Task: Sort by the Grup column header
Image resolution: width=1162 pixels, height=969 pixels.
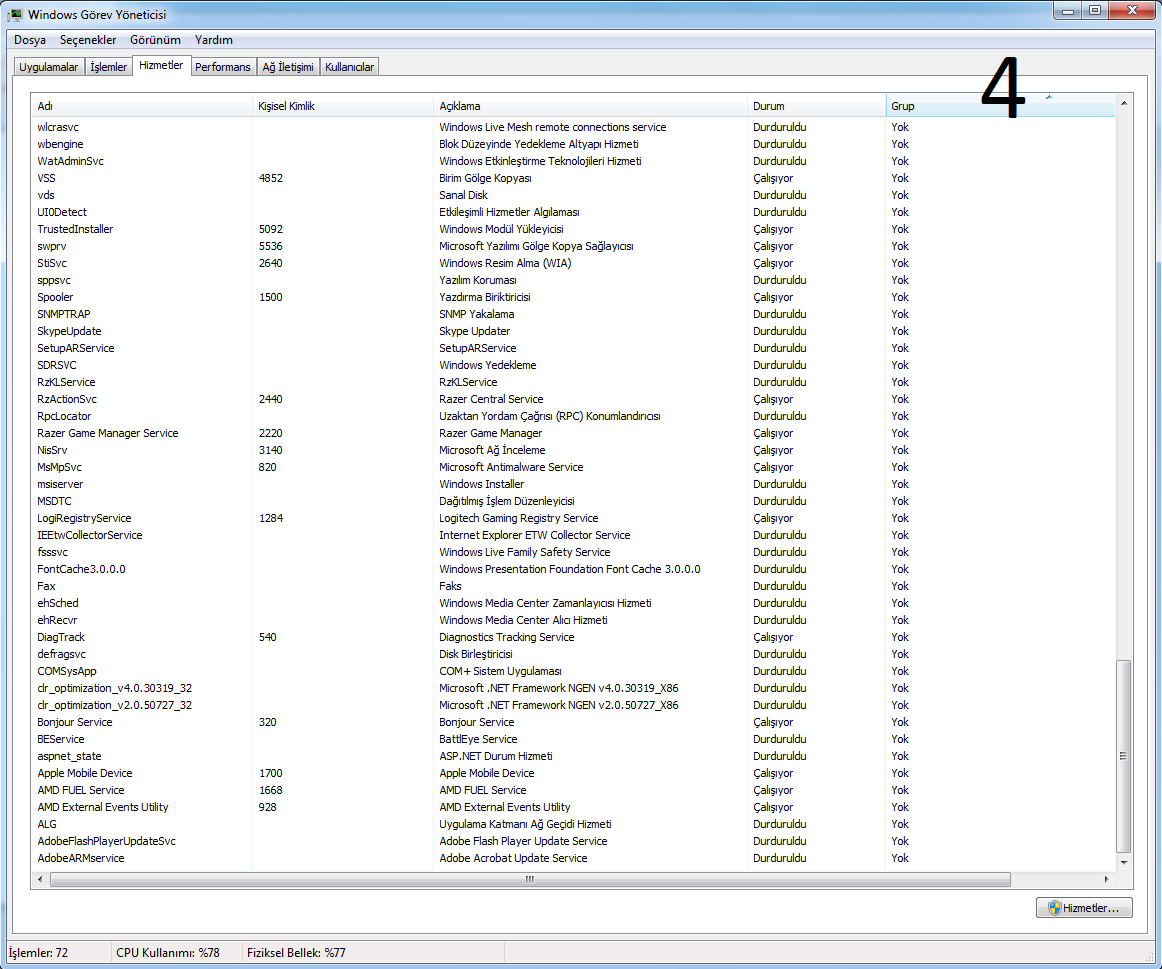Action: click(1000, 106)
